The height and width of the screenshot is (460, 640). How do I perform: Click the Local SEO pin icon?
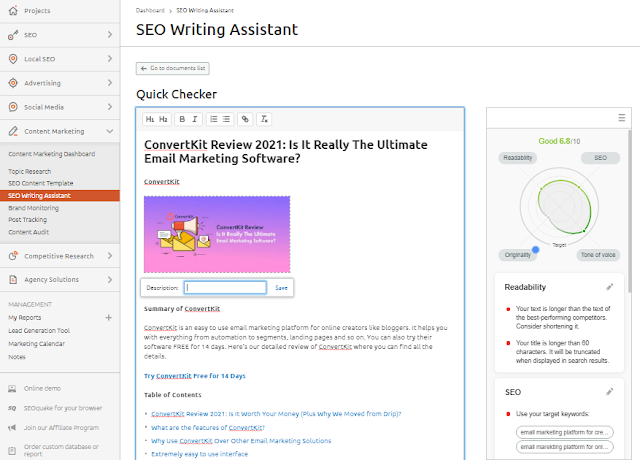tap(13, 59)
